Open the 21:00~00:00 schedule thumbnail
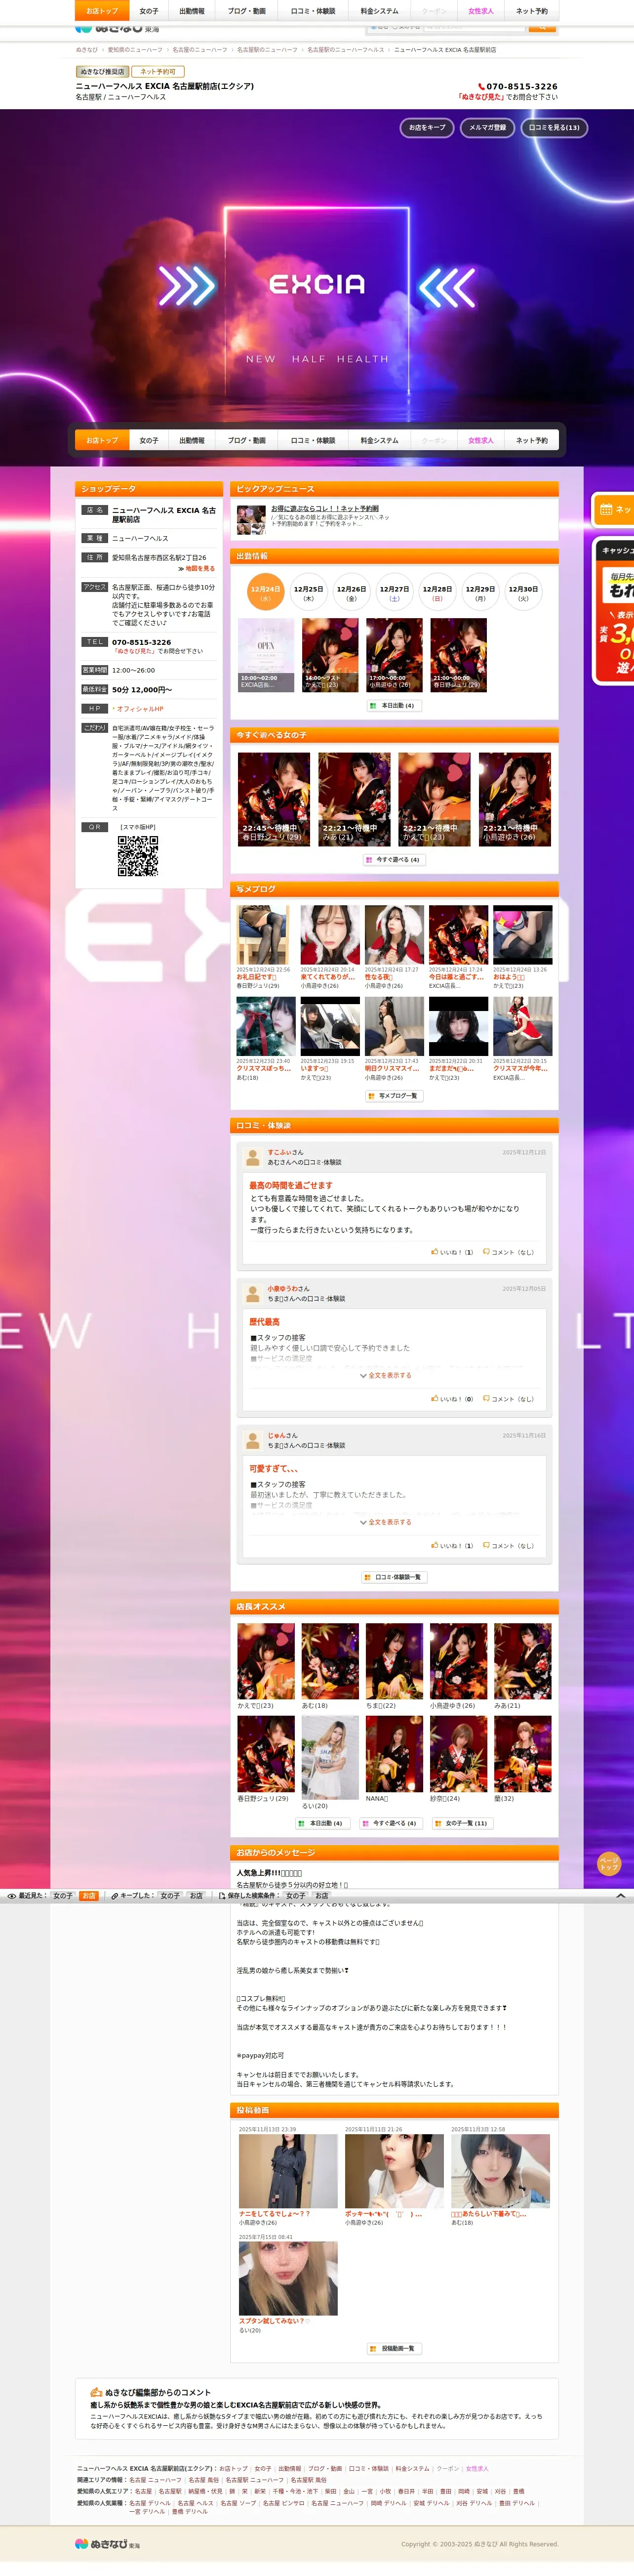This screenshot has height=2576, width=634. pos(459,655)
